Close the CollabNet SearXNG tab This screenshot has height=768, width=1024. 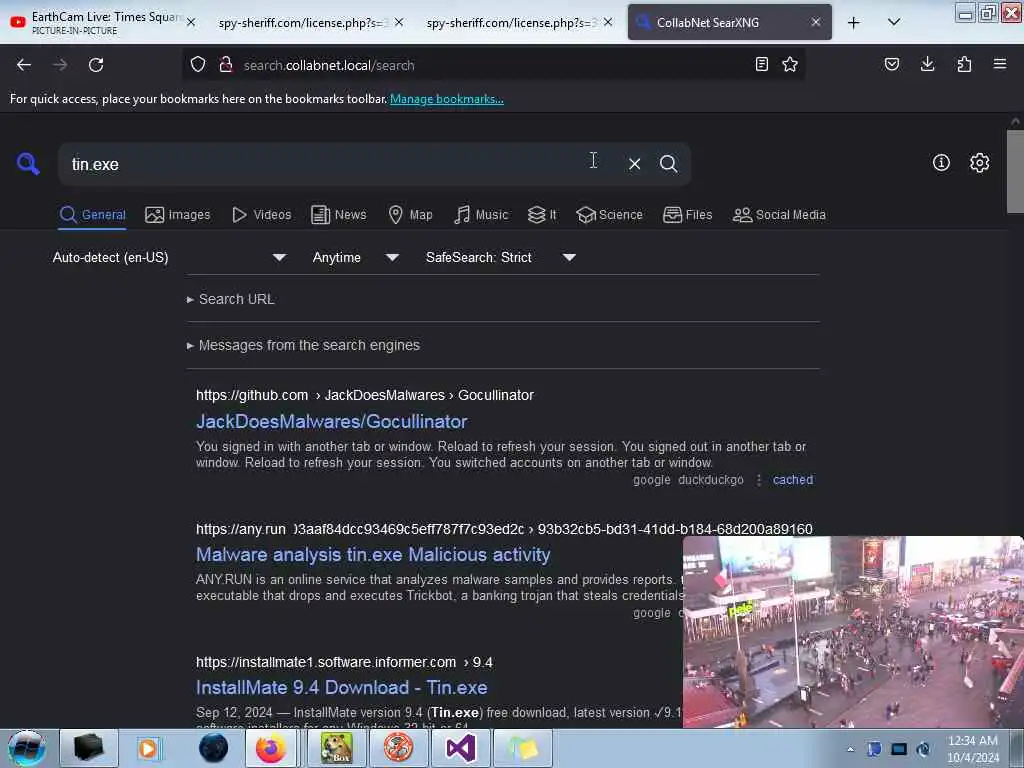(816, 22)
